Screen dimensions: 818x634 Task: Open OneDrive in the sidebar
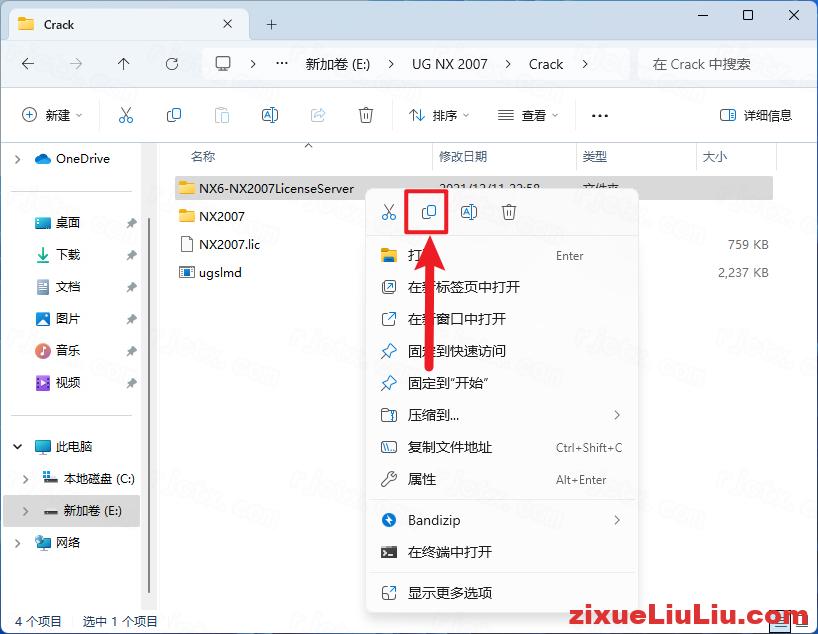[73, 159]
